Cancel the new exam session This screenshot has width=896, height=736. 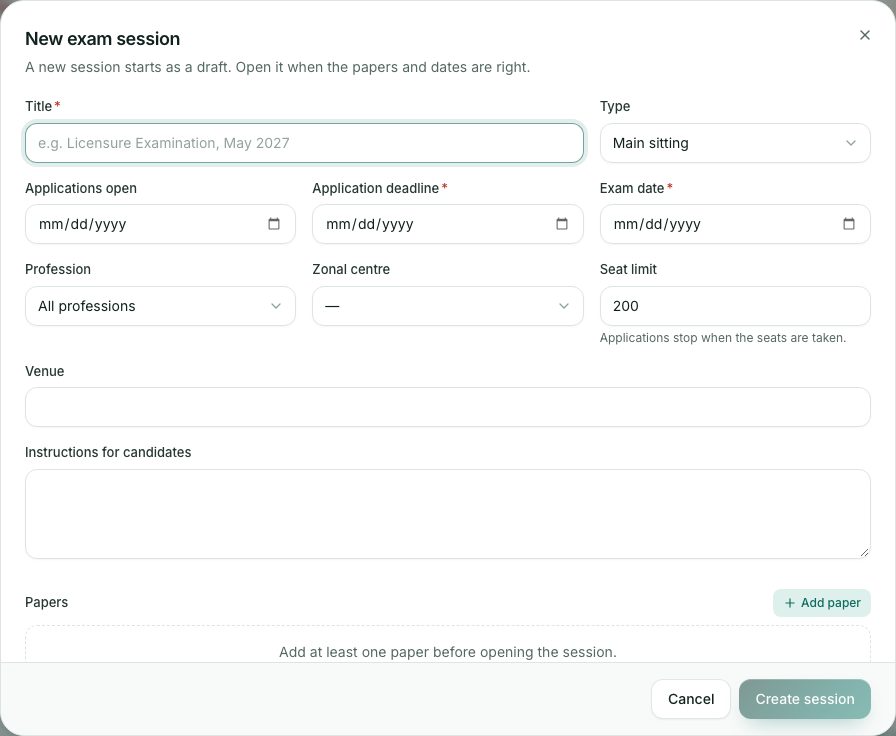[x=691, y=699]
